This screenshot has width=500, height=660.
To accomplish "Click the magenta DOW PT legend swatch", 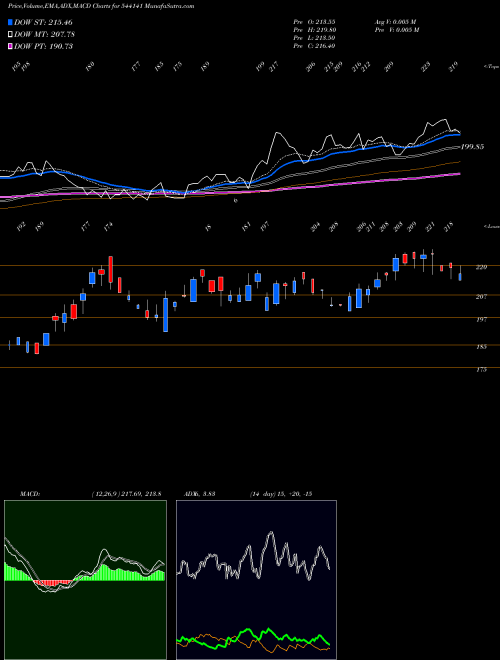I will coord(10,46).
